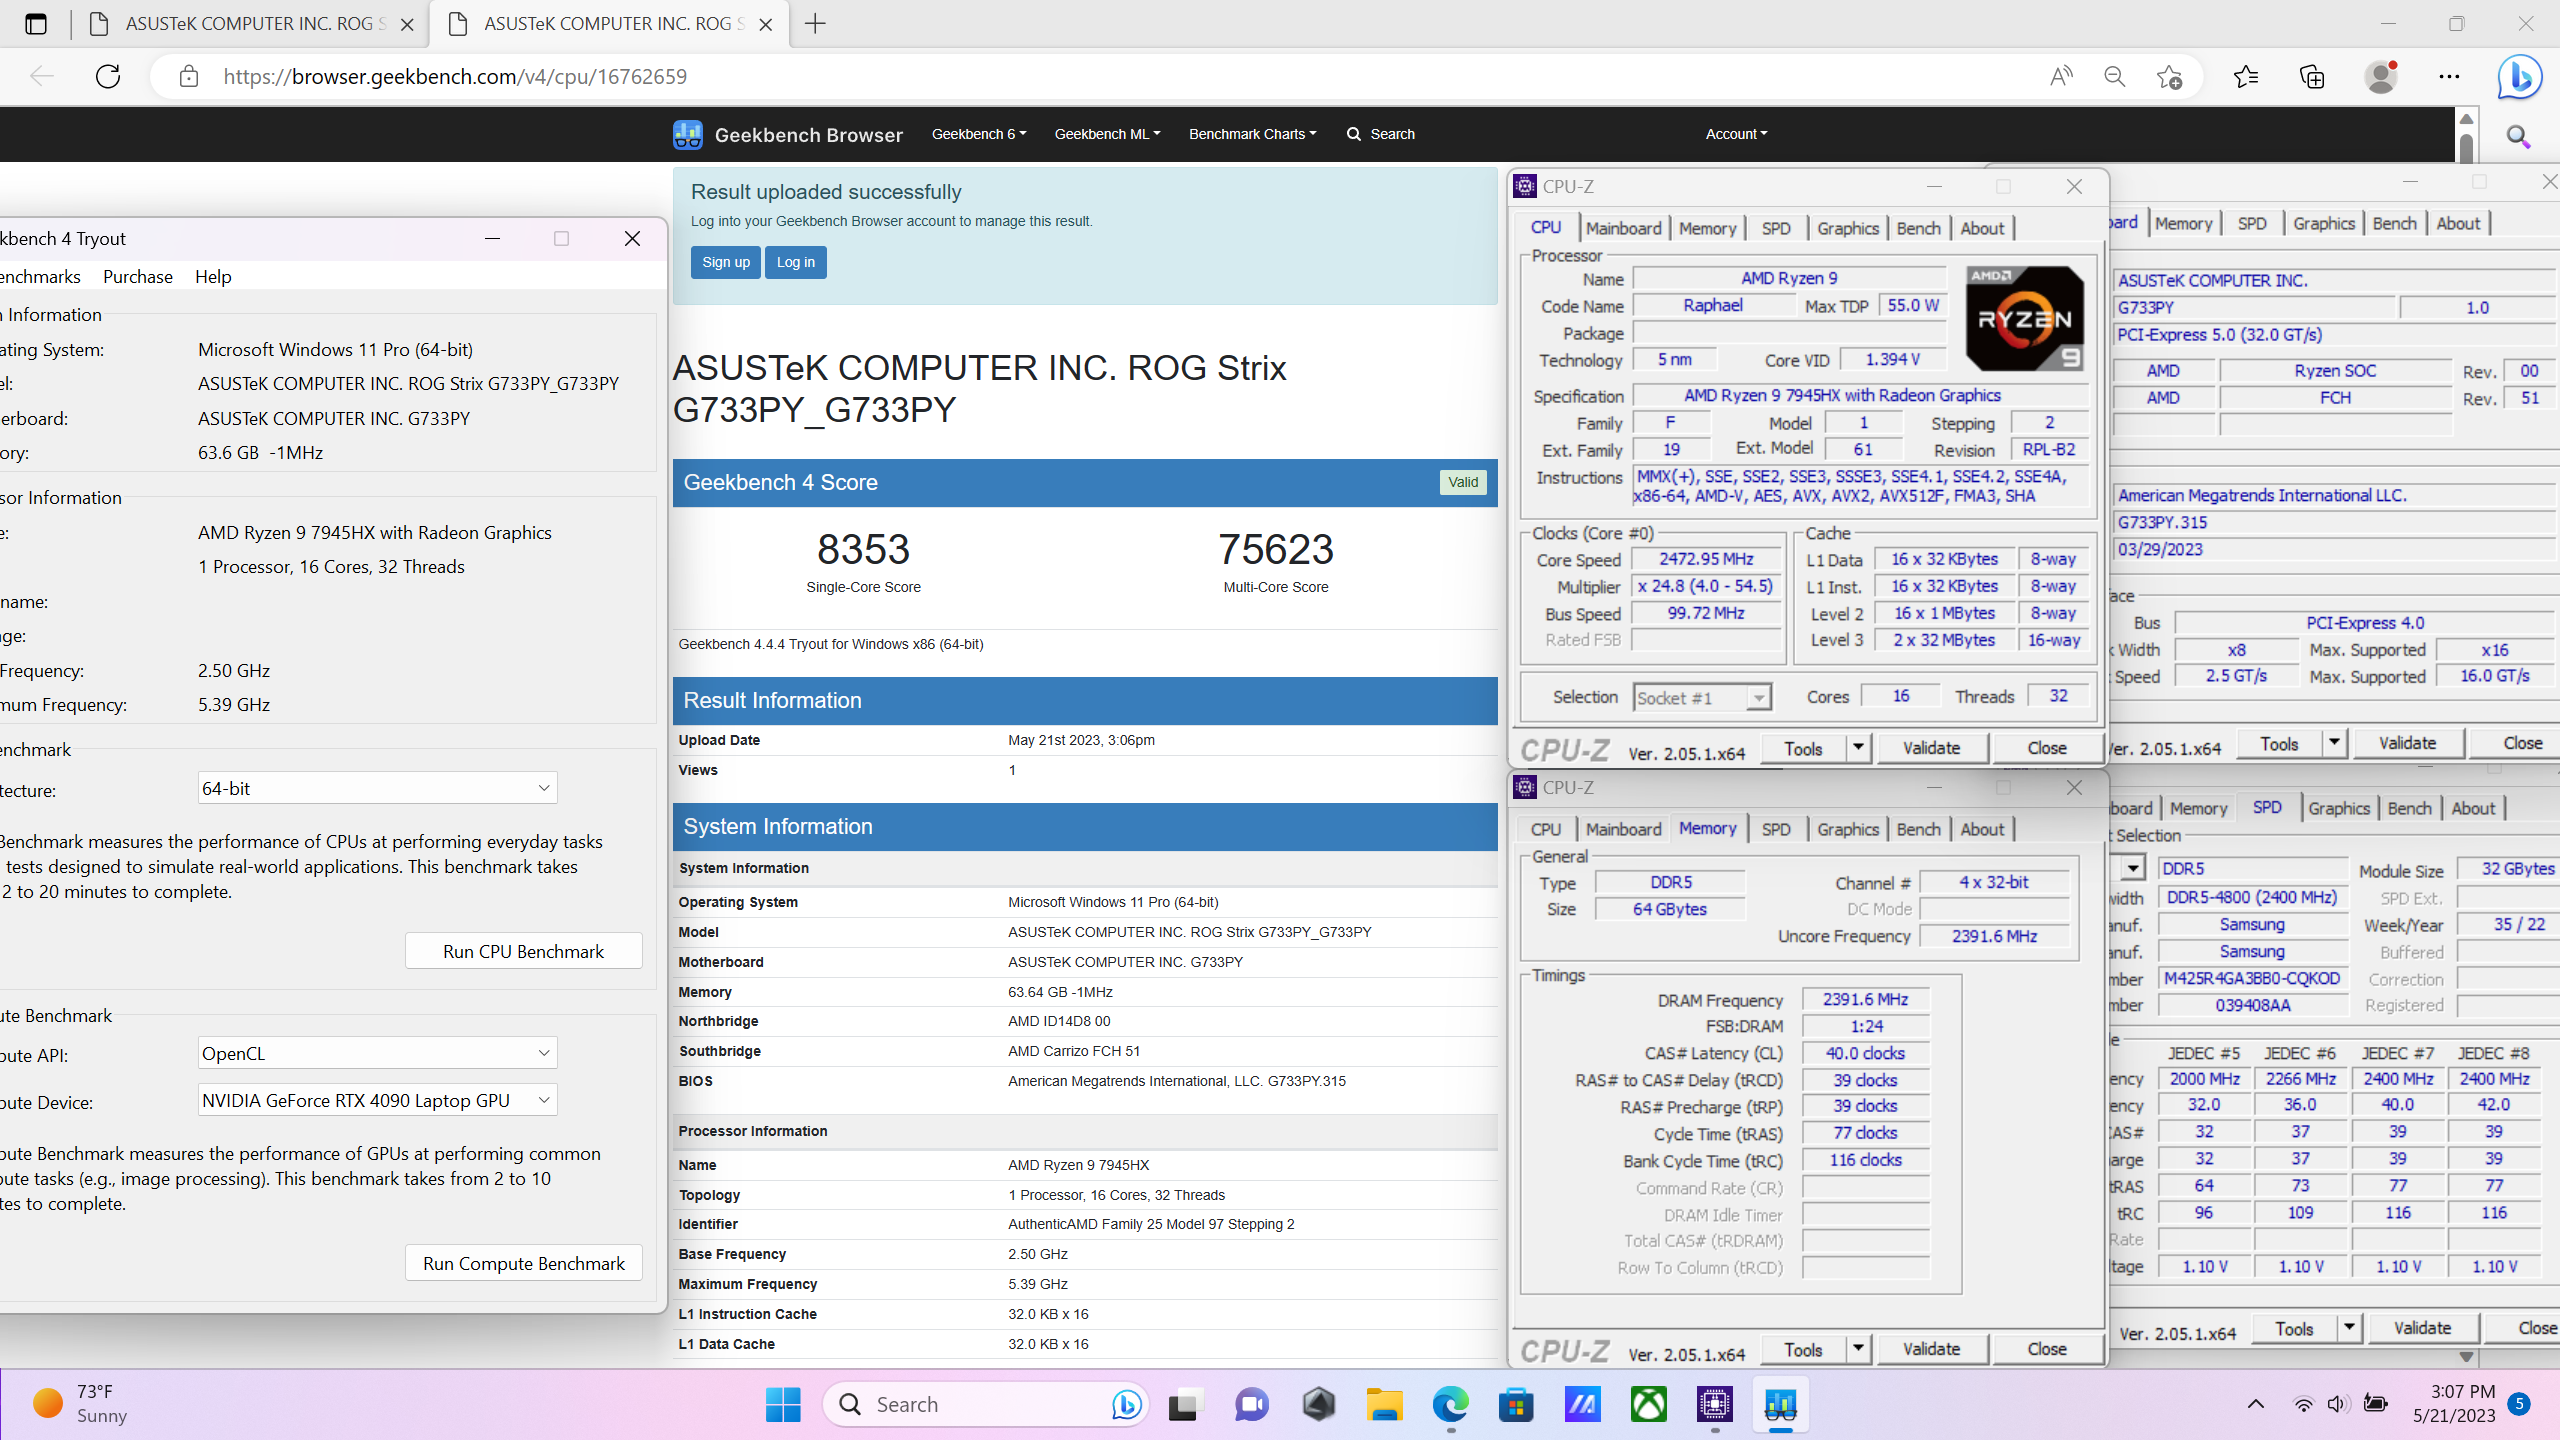Open the RTX 4090 compute device dropdown
Screen dimensions: 2560x1440
coord(377,1100)
